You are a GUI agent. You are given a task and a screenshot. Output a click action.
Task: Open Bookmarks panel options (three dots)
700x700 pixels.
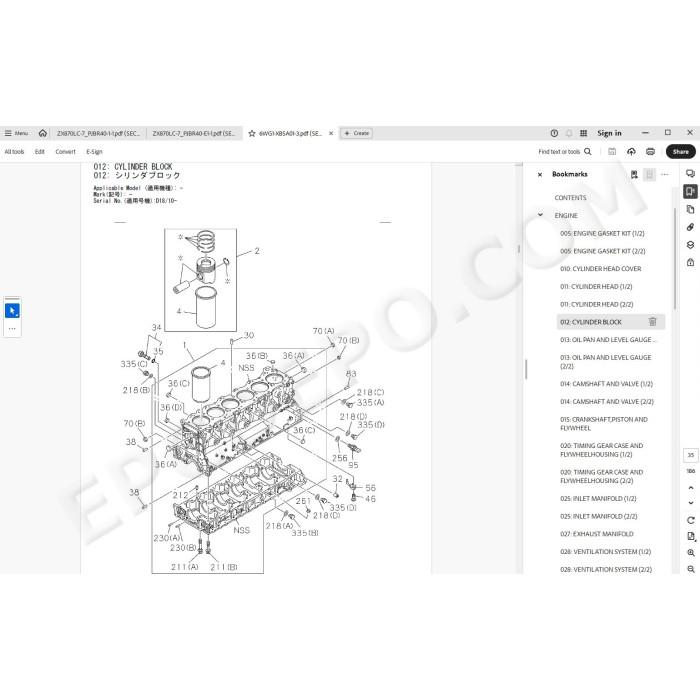(665, 175)
